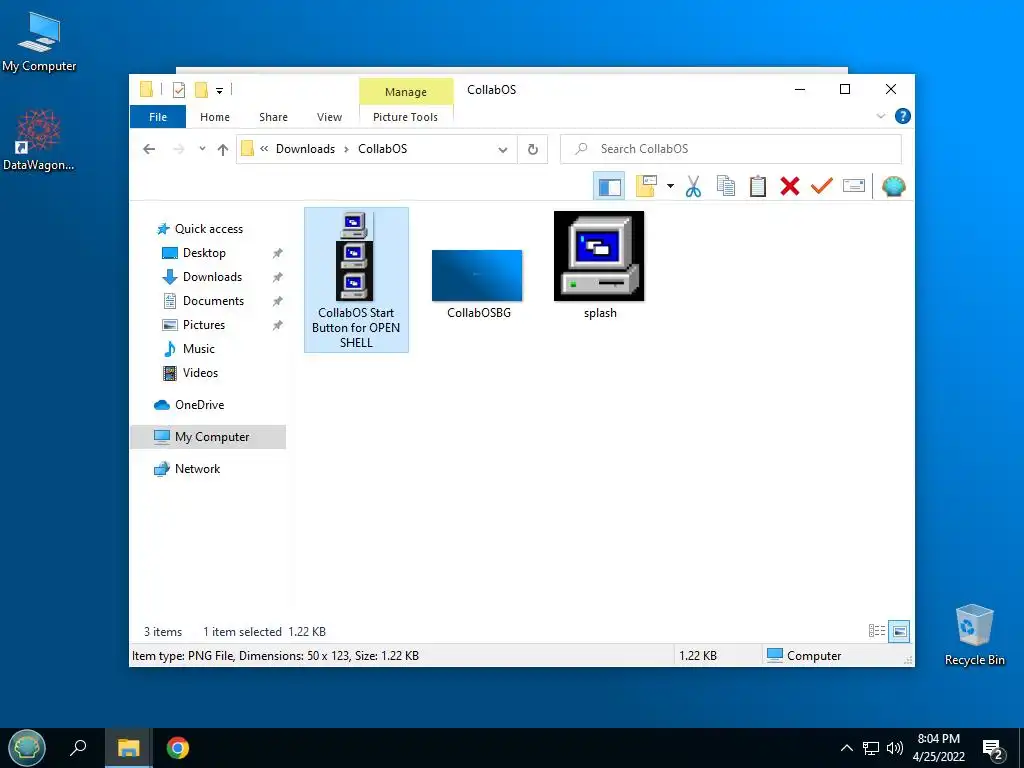Click the red X Delete icon
1024x768 pixels.
790,186
